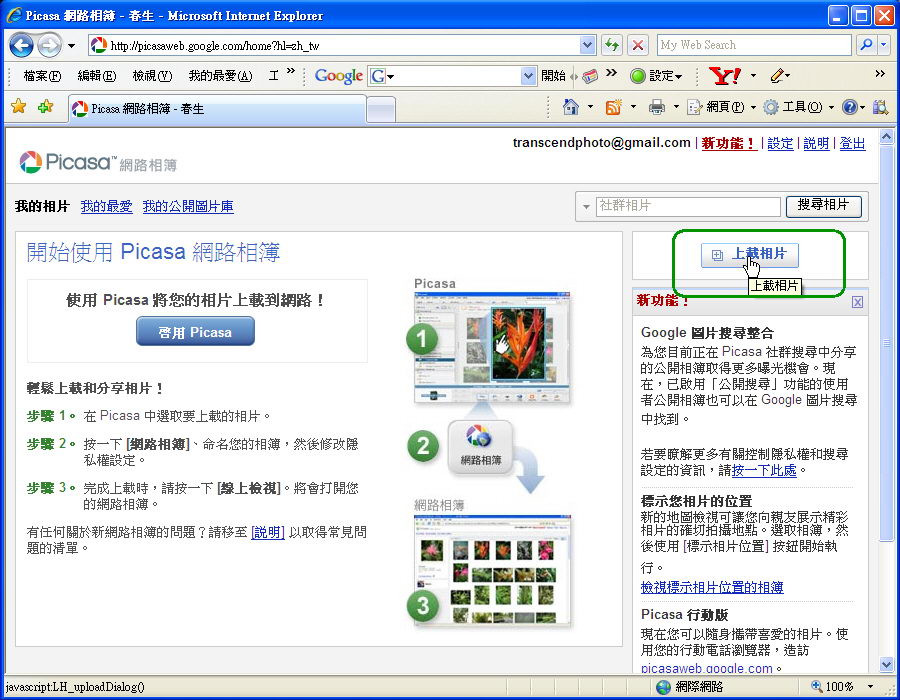Open the 編輯(E) menu
Image resolution: width=900 pixels, height=700 pixels.
pos(96,76)
